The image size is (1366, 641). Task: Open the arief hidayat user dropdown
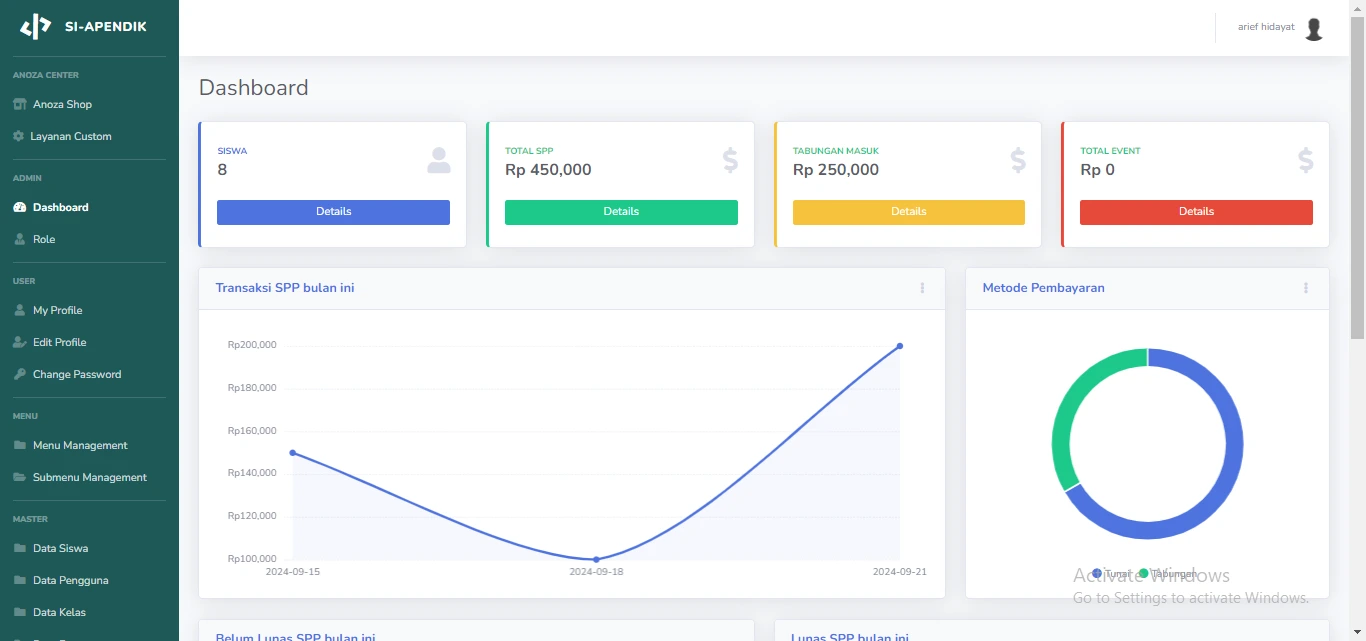(1266, 27)
